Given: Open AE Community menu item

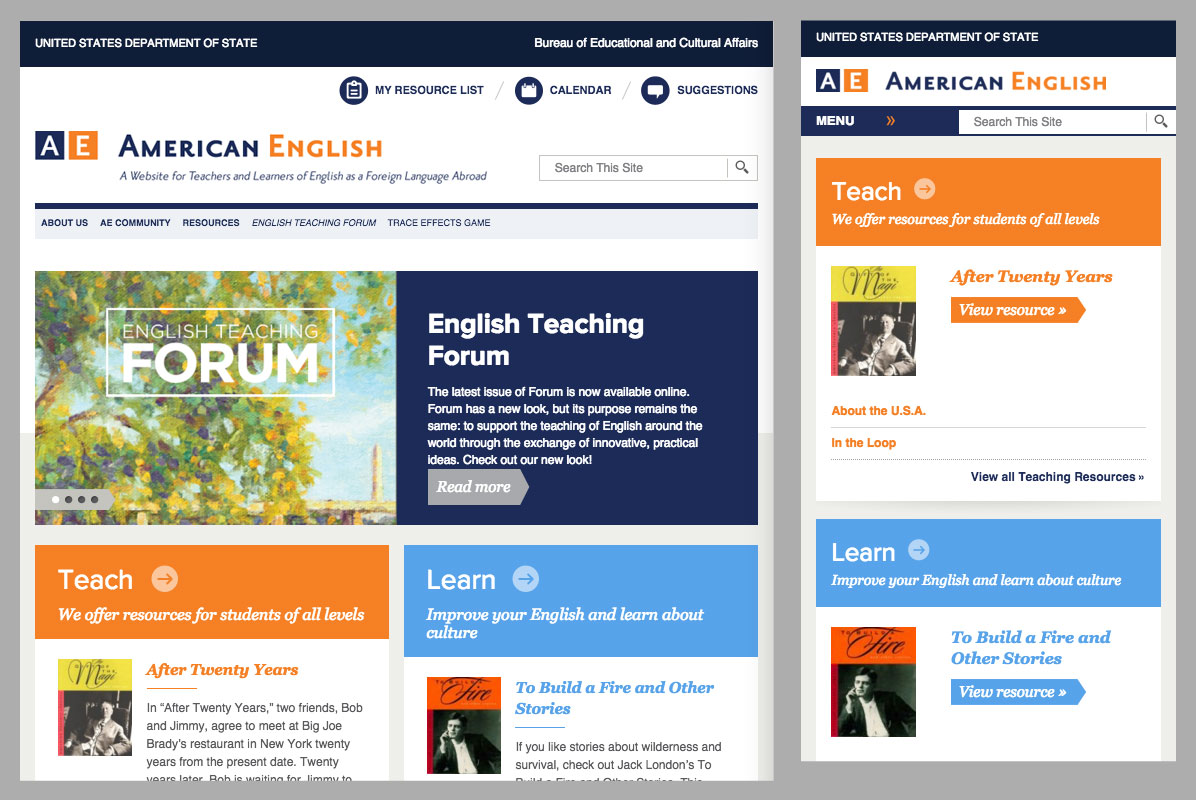Looking at the screenshot, I should point(135,223).
